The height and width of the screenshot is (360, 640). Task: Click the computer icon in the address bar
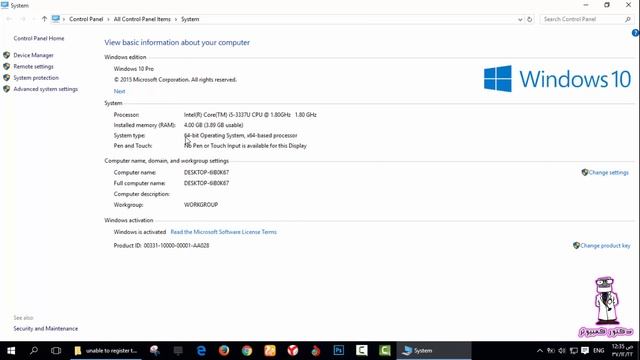56,19
